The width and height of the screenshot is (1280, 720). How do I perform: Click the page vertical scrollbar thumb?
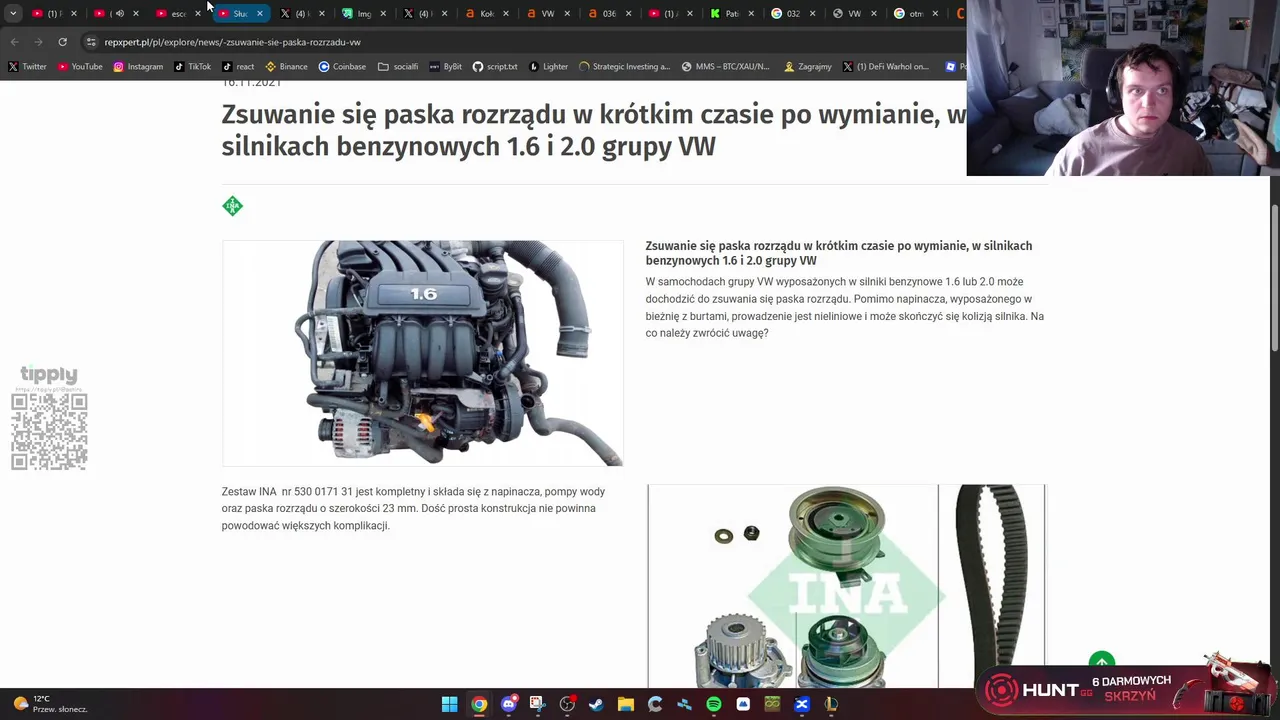[1274, 278]
